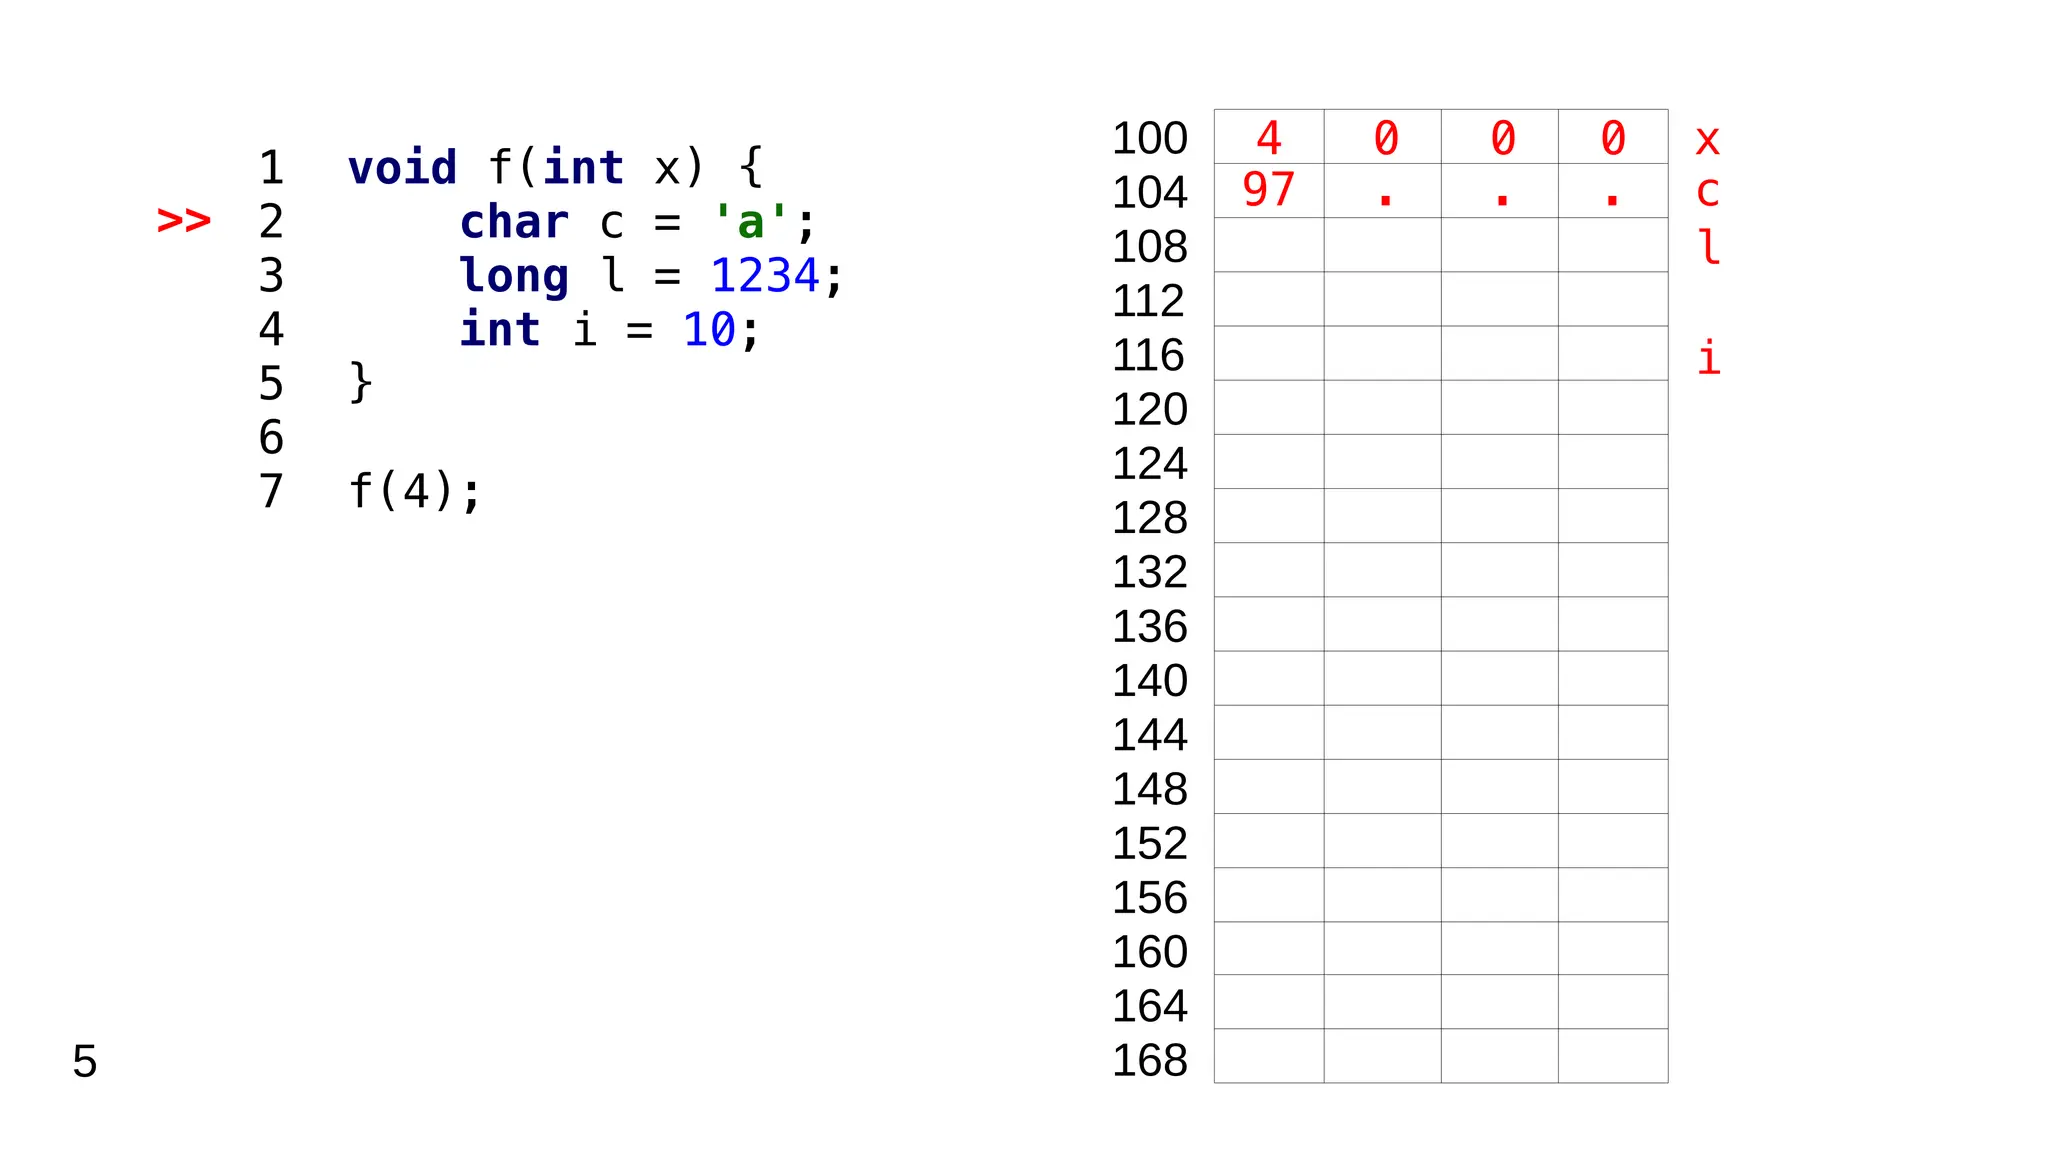Image resolution: width=2048 pixels, height=1152 pixels.
Task: Click the closing brace on line 5
Action: click(x=360, y=383)
